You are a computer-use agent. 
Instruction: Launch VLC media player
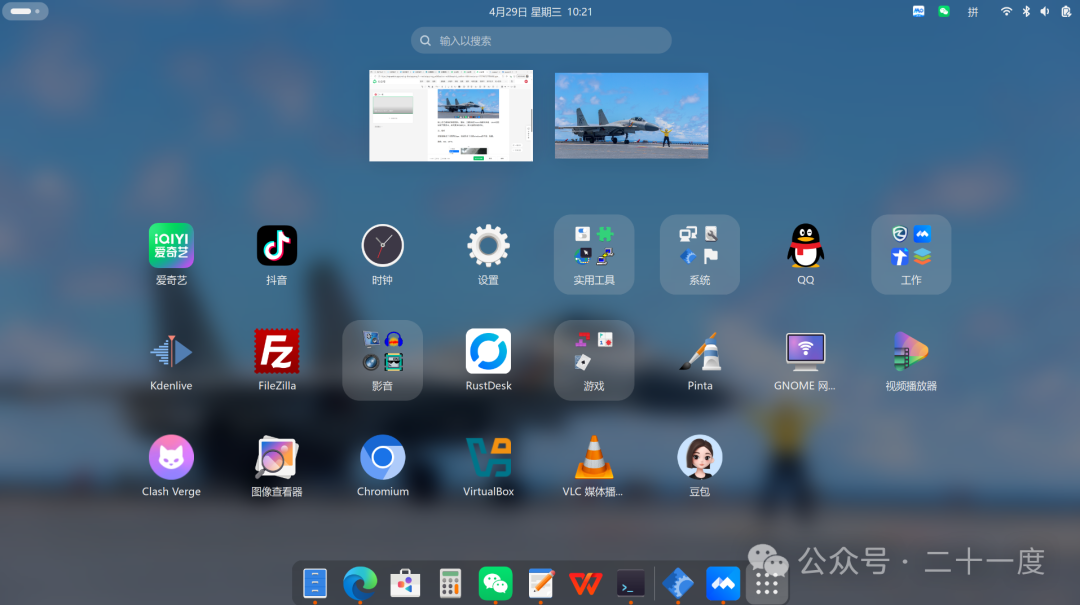[x=594, y=458]
